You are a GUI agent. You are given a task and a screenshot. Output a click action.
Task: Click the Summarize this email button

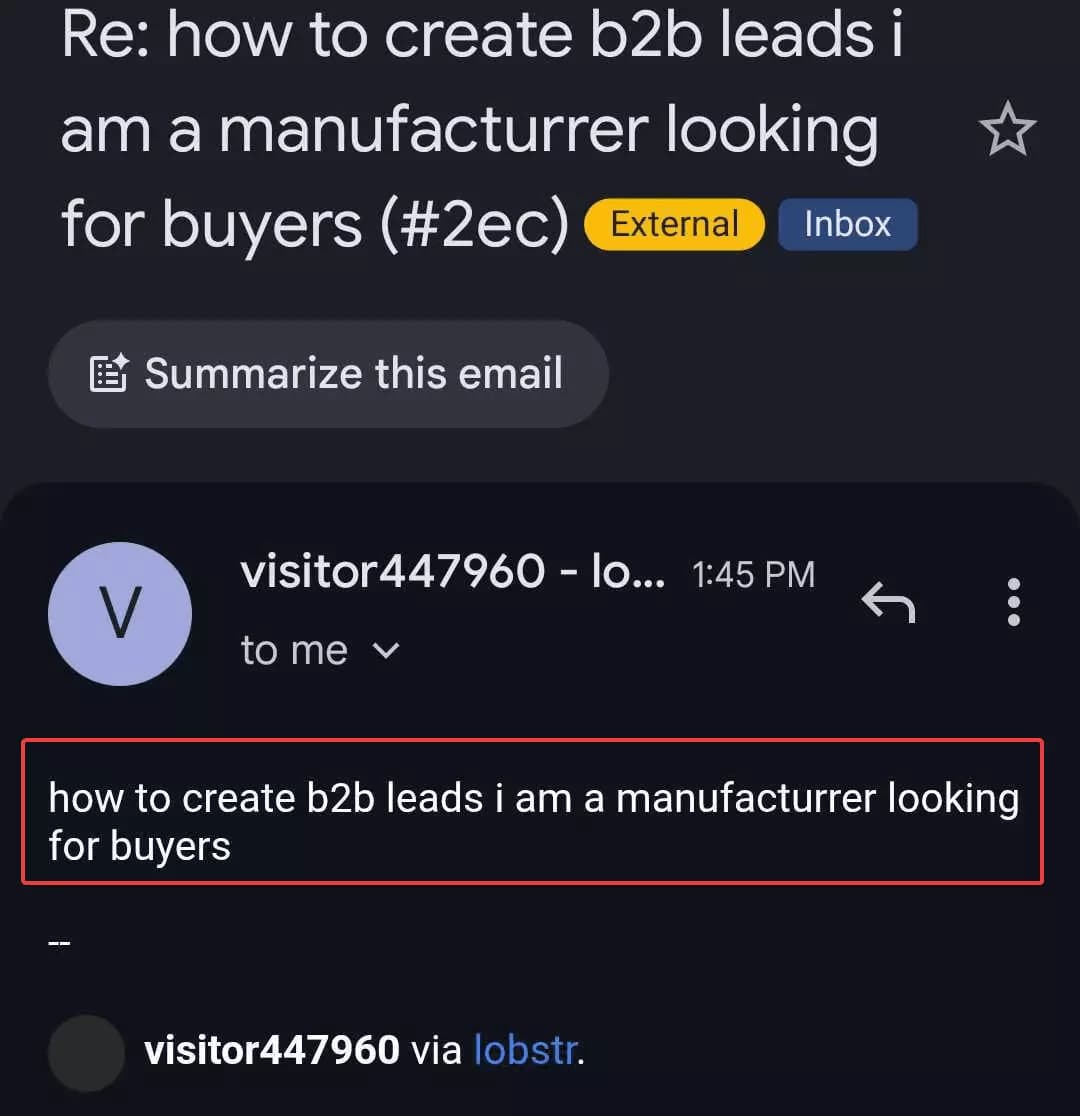tap(328, 374)
